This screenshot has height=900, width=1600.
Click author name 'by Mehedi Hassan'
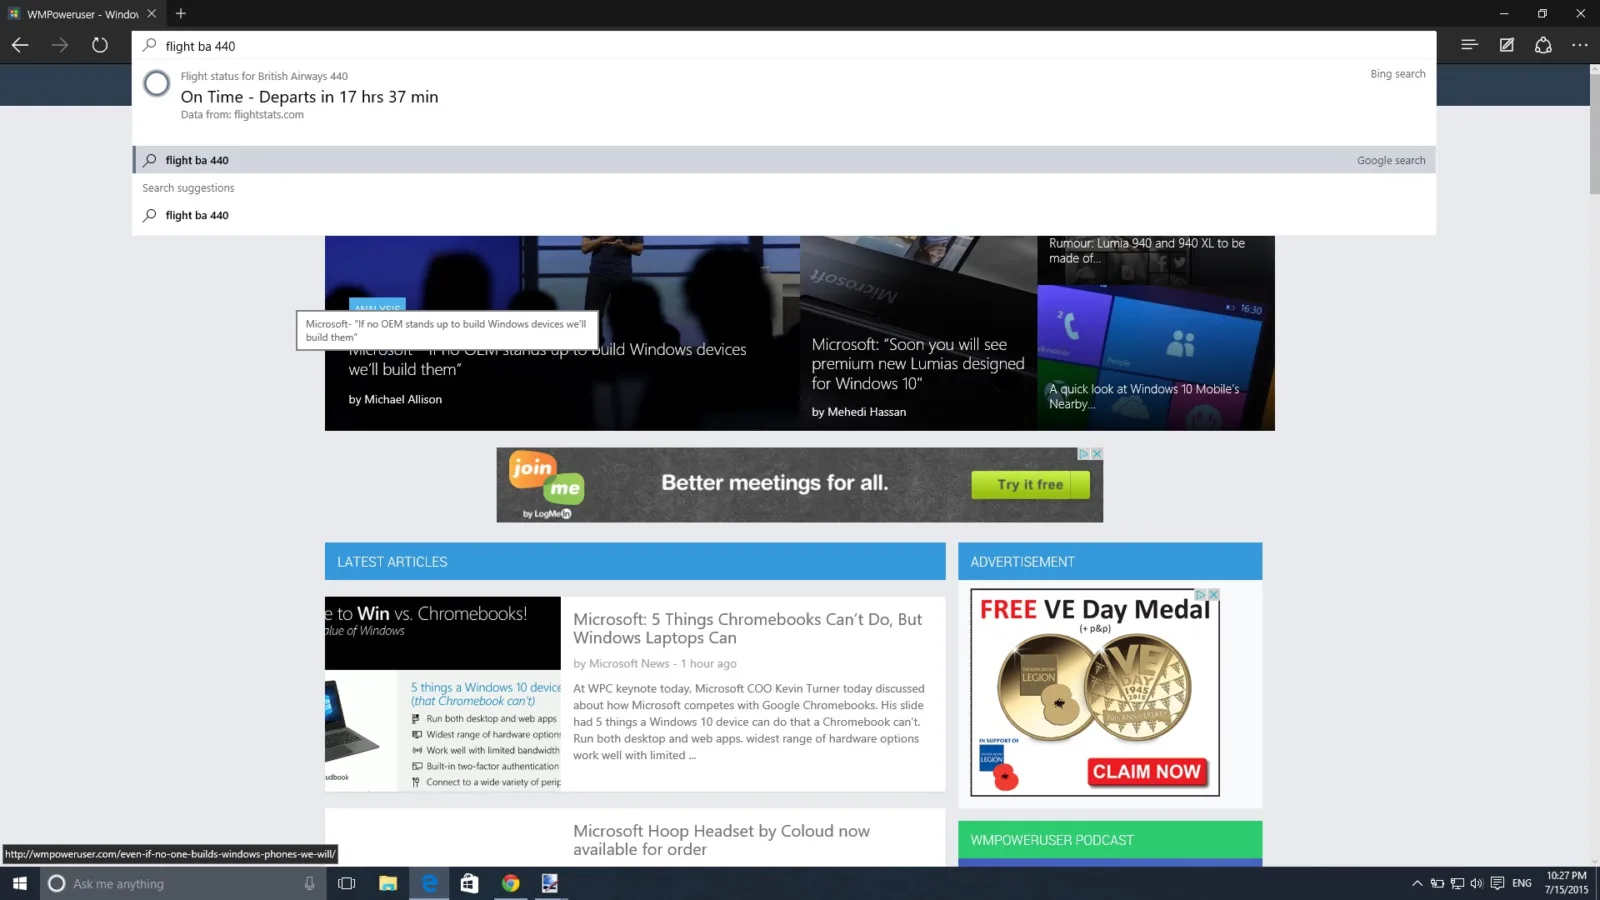(x=859, y=412)
